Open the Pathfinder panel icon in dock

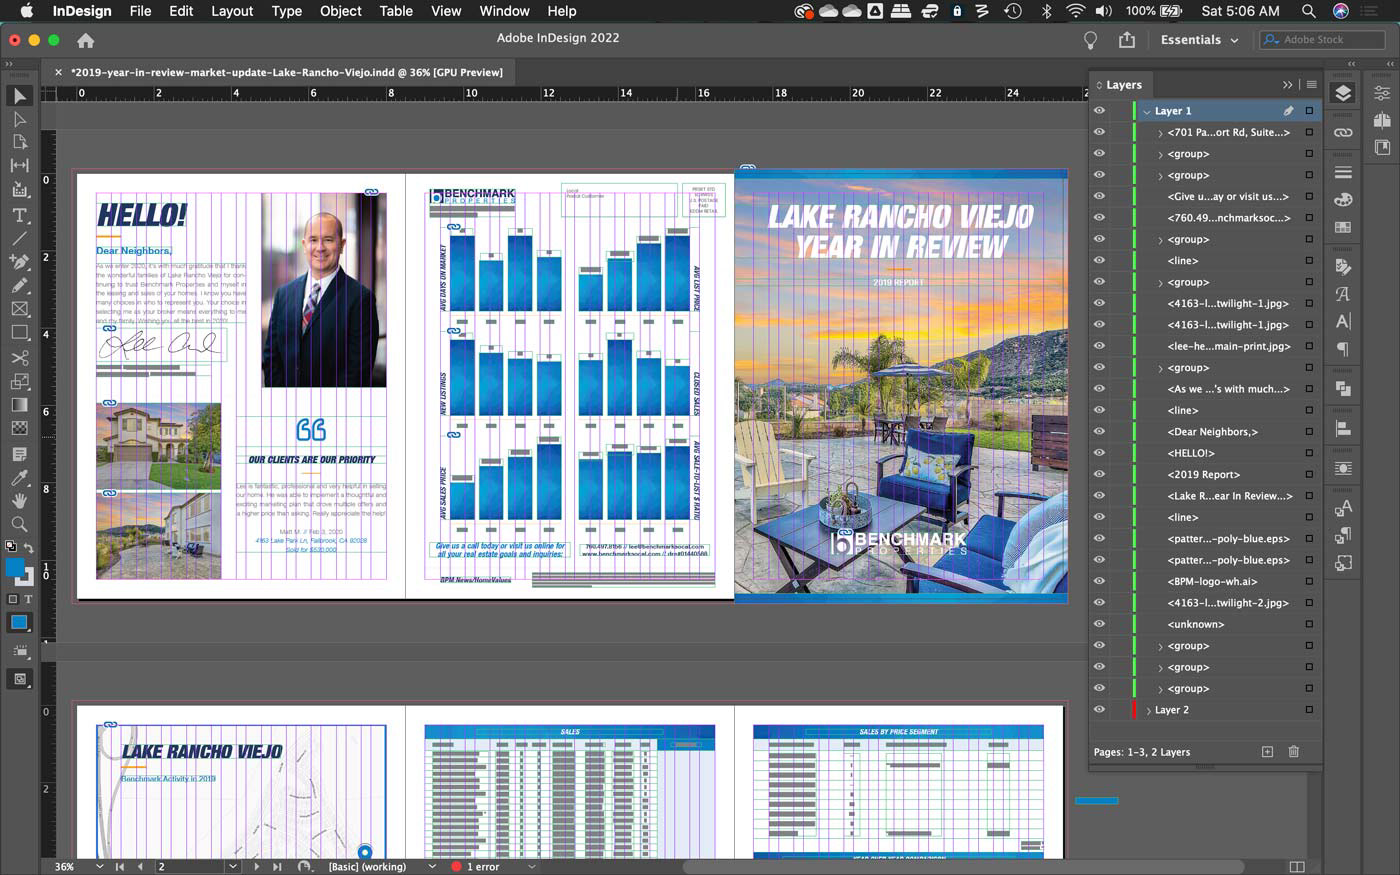(x=1343, y=389)
